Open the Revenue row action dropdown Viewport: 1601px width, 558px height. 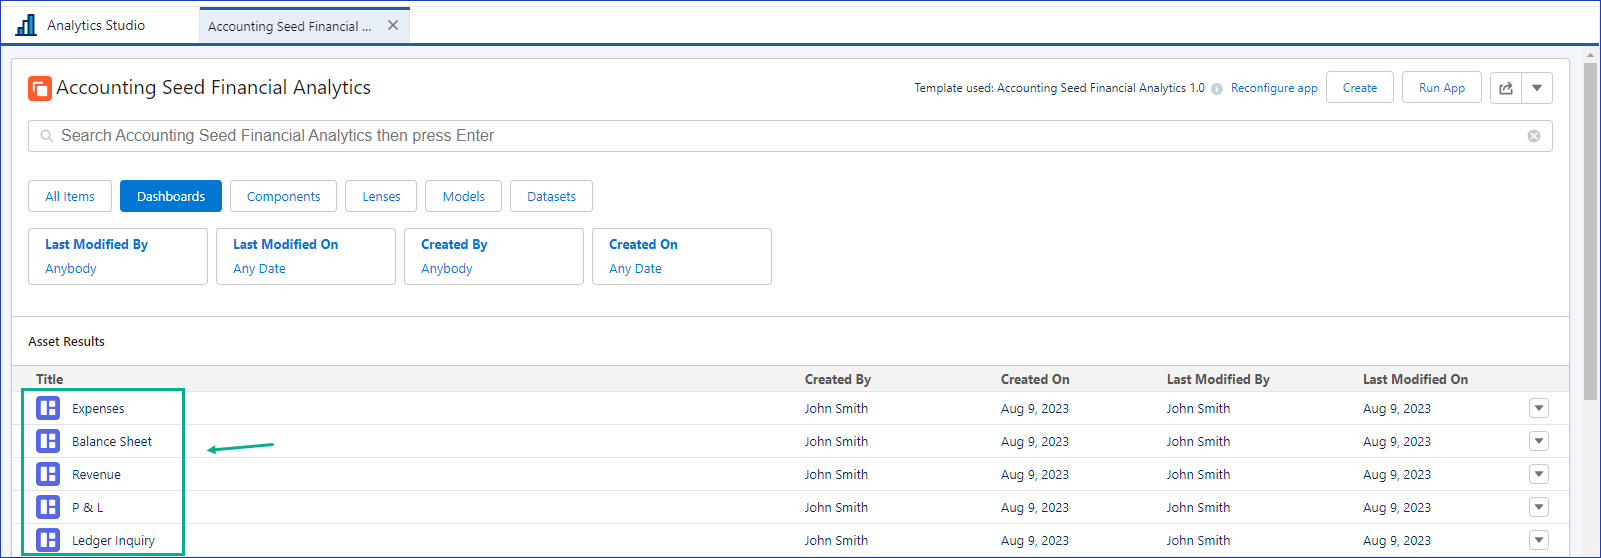pyautogui.click(x=1539, y=474)
